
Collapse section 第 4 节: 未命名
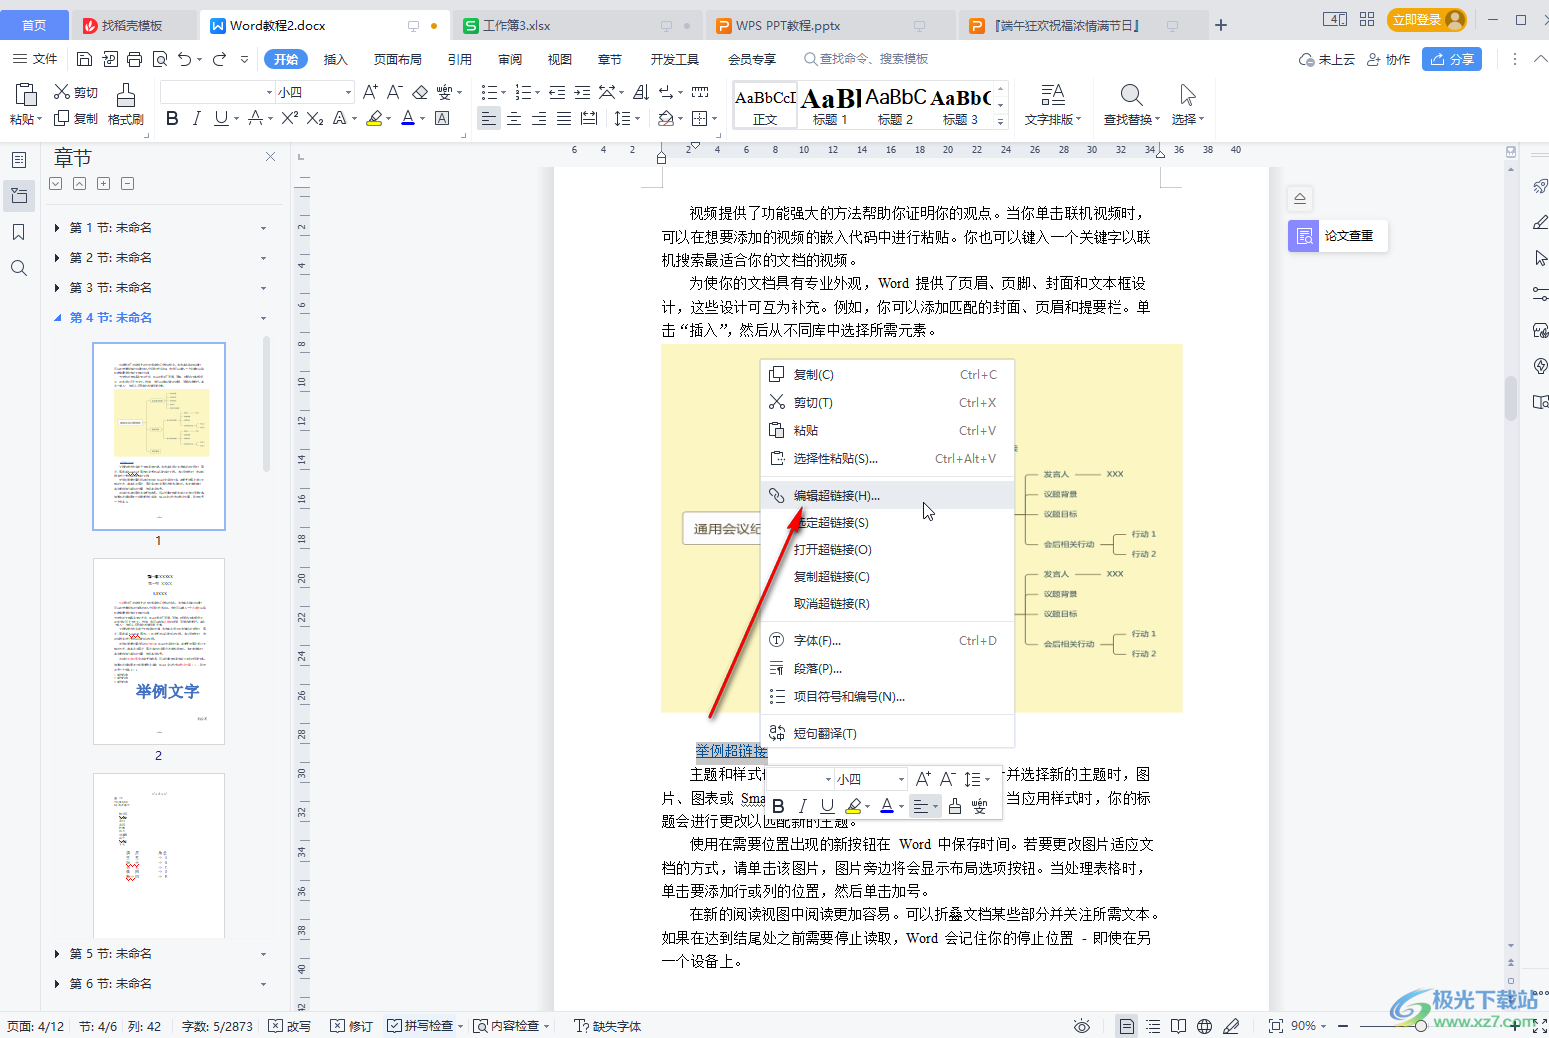pos(57,318)
